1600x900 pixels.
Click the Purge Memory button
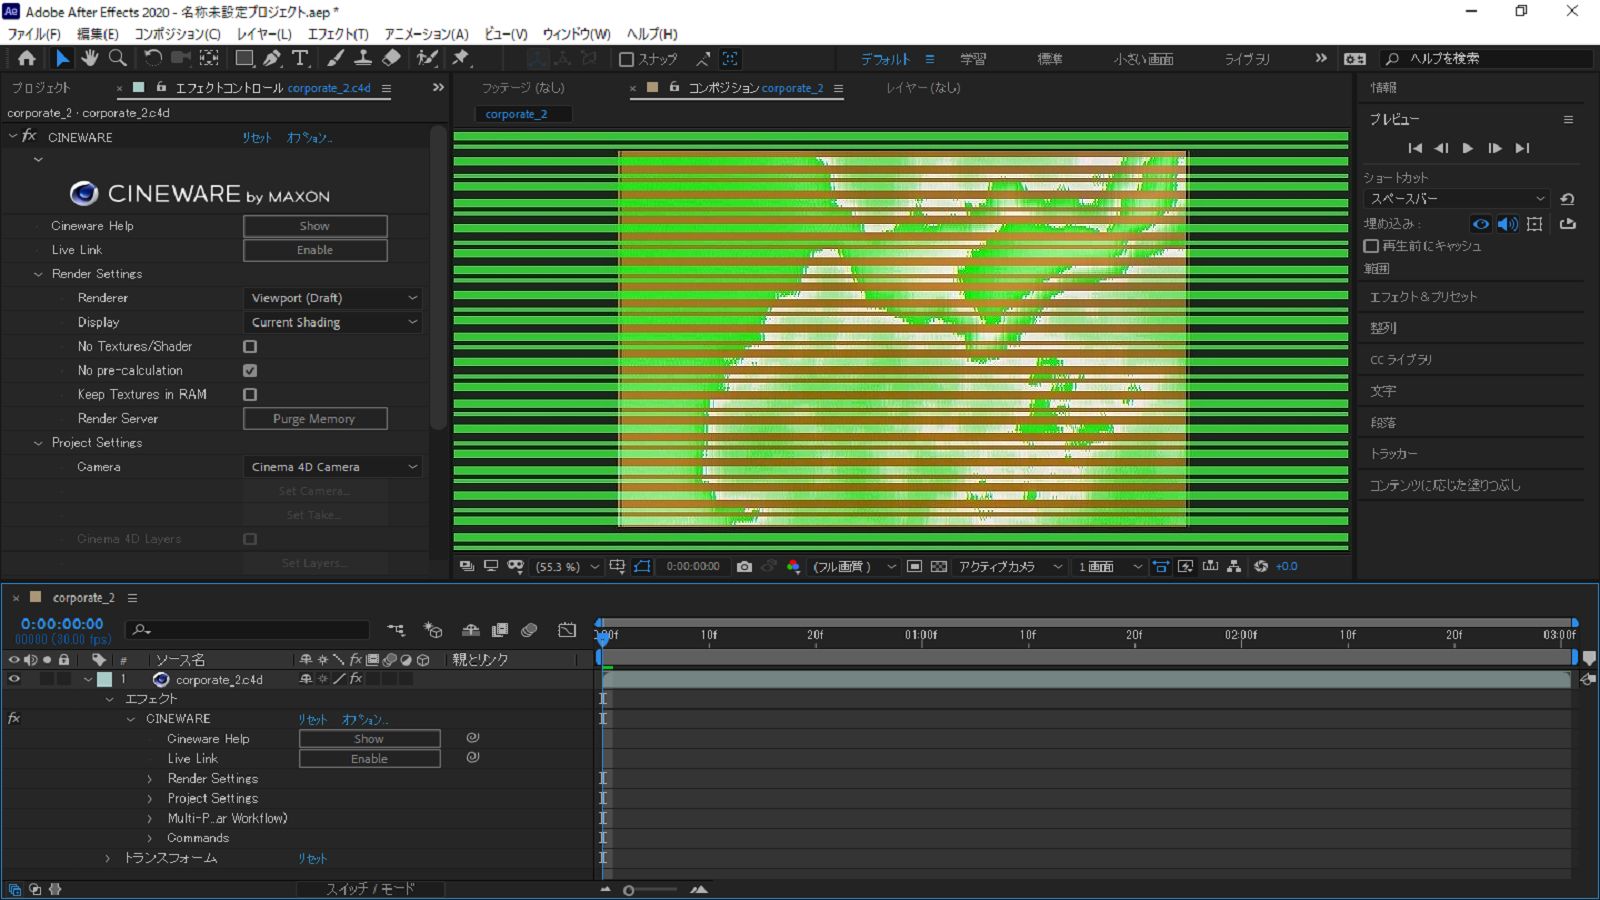(315, 419)
